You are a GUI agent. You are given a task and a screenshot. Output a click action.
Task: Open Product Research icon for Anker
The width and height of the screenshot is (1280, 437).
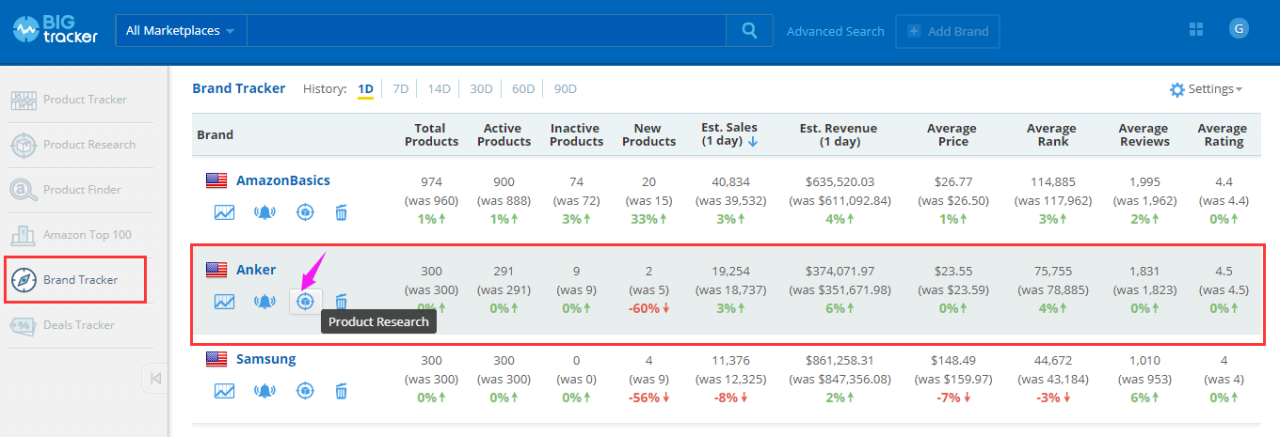(x=306, y=301)
